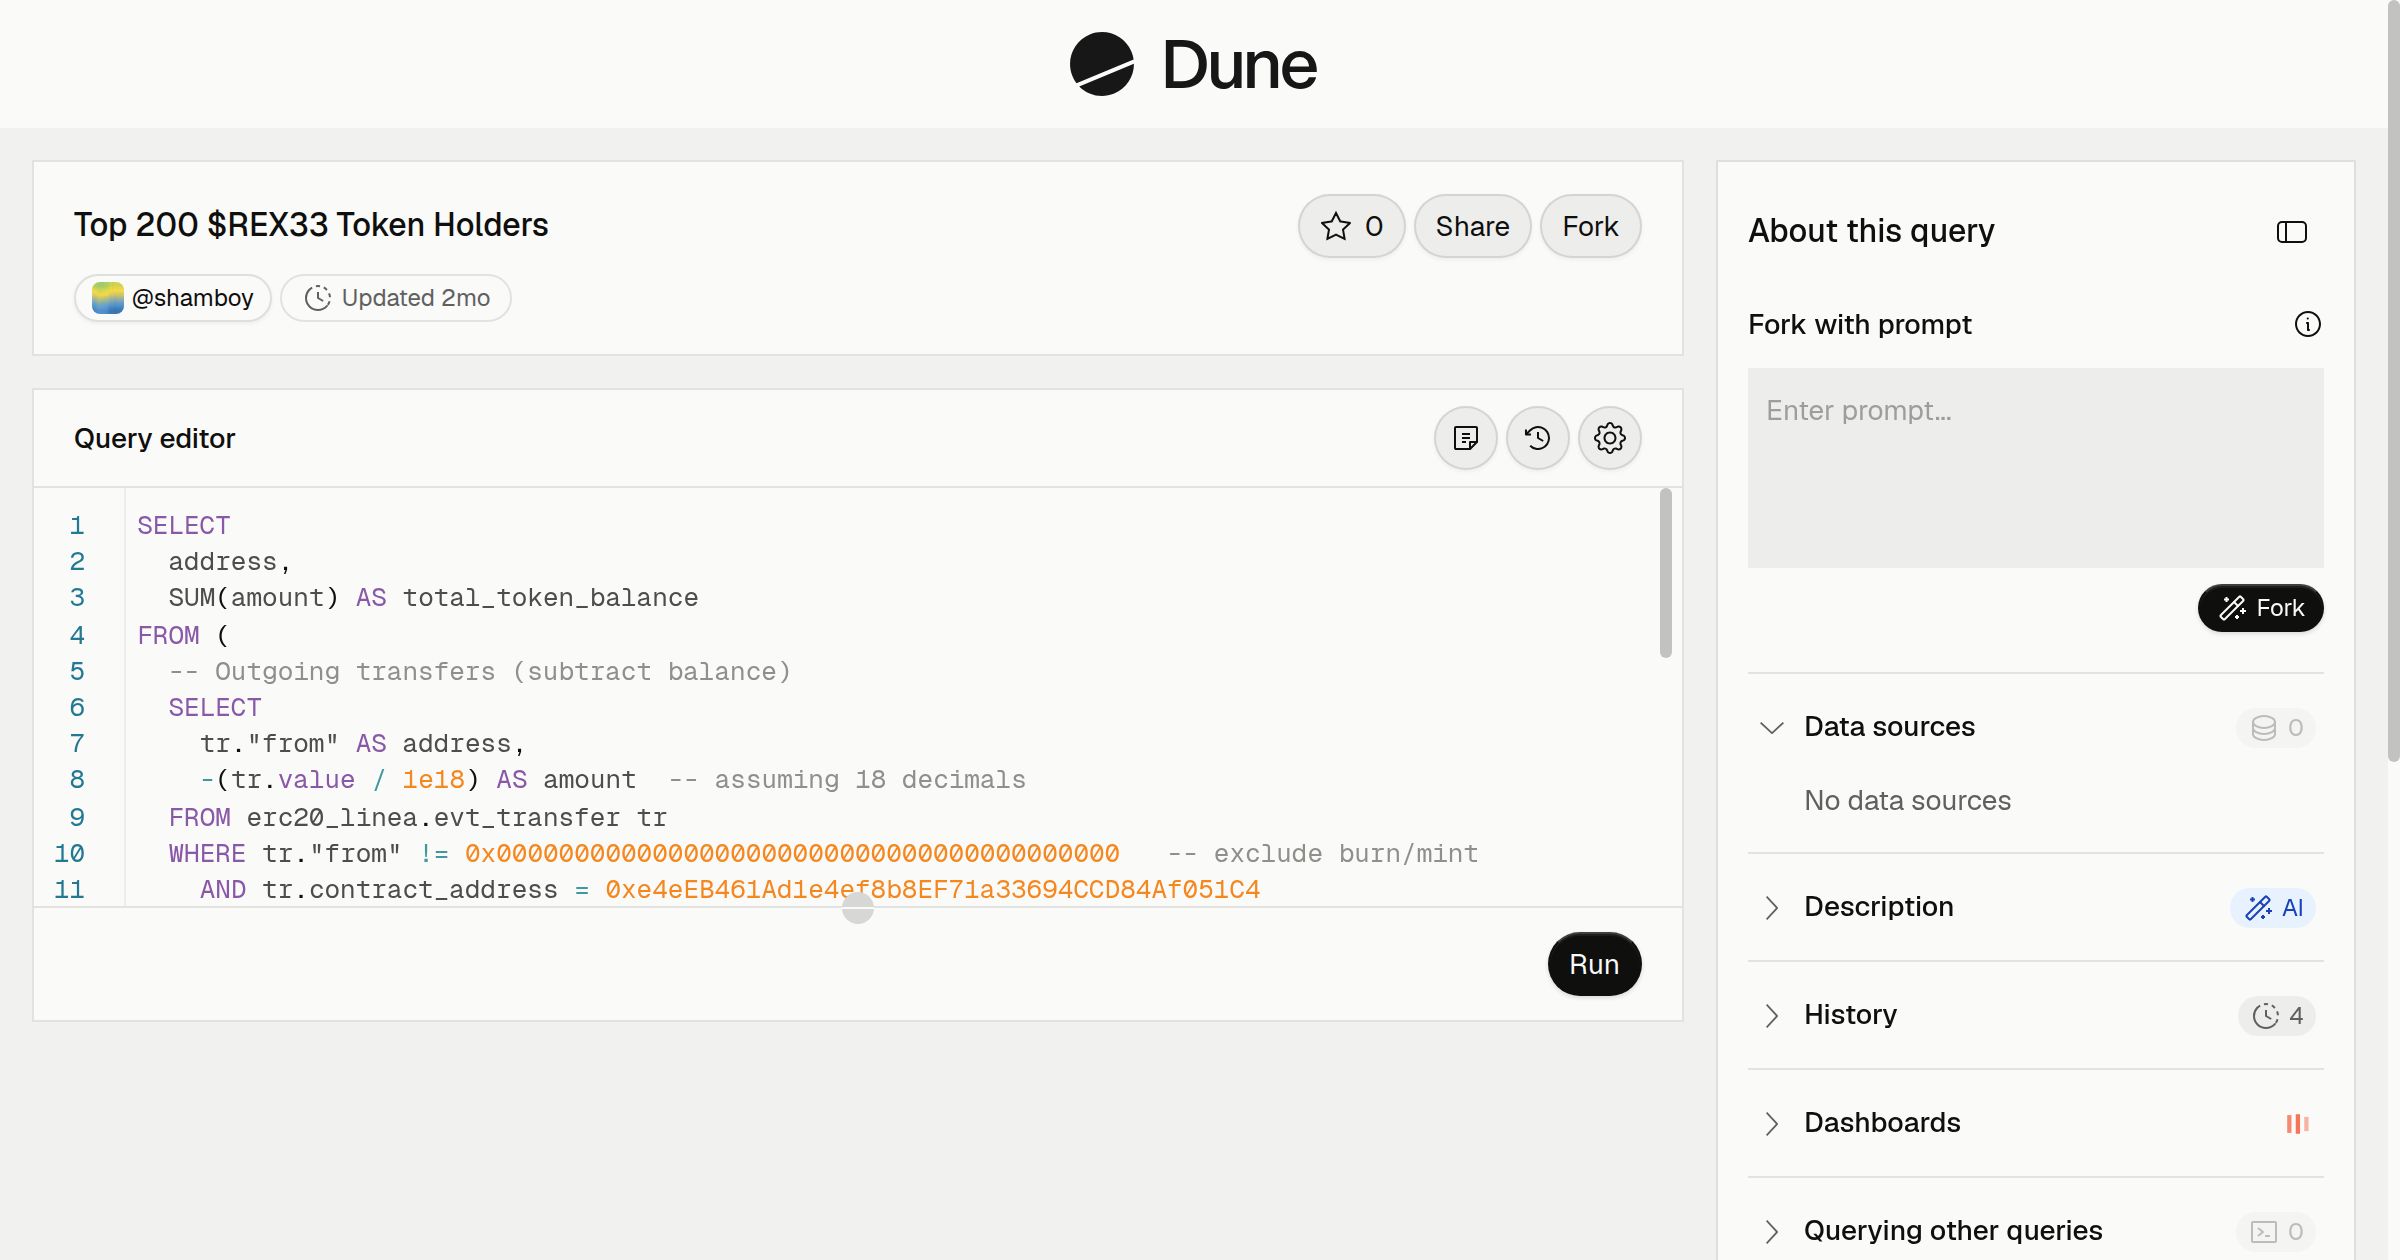Image resolution: width=2400 pixels, height=1260 pixels.
Task: Show Fork with prompt info icon
Action: tap(2308, 324)
